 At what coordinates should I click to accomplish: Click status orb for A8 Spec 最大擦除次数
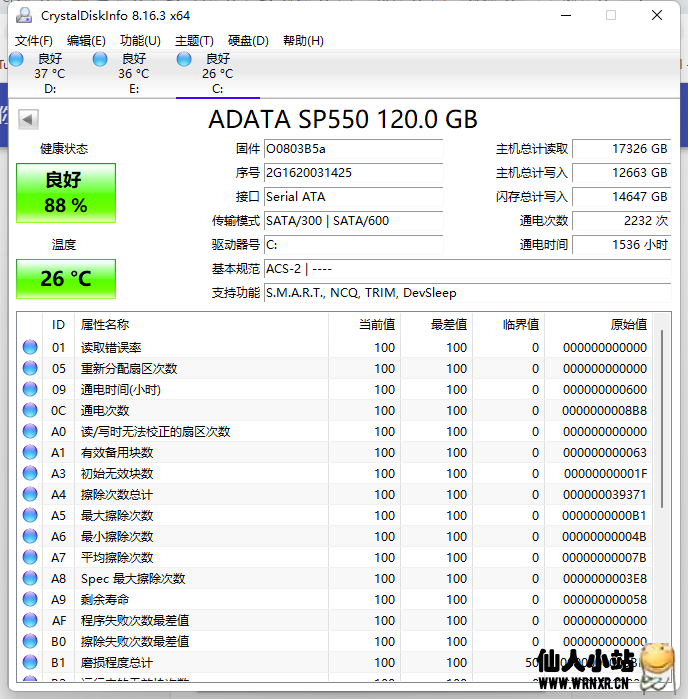[30, 578]
